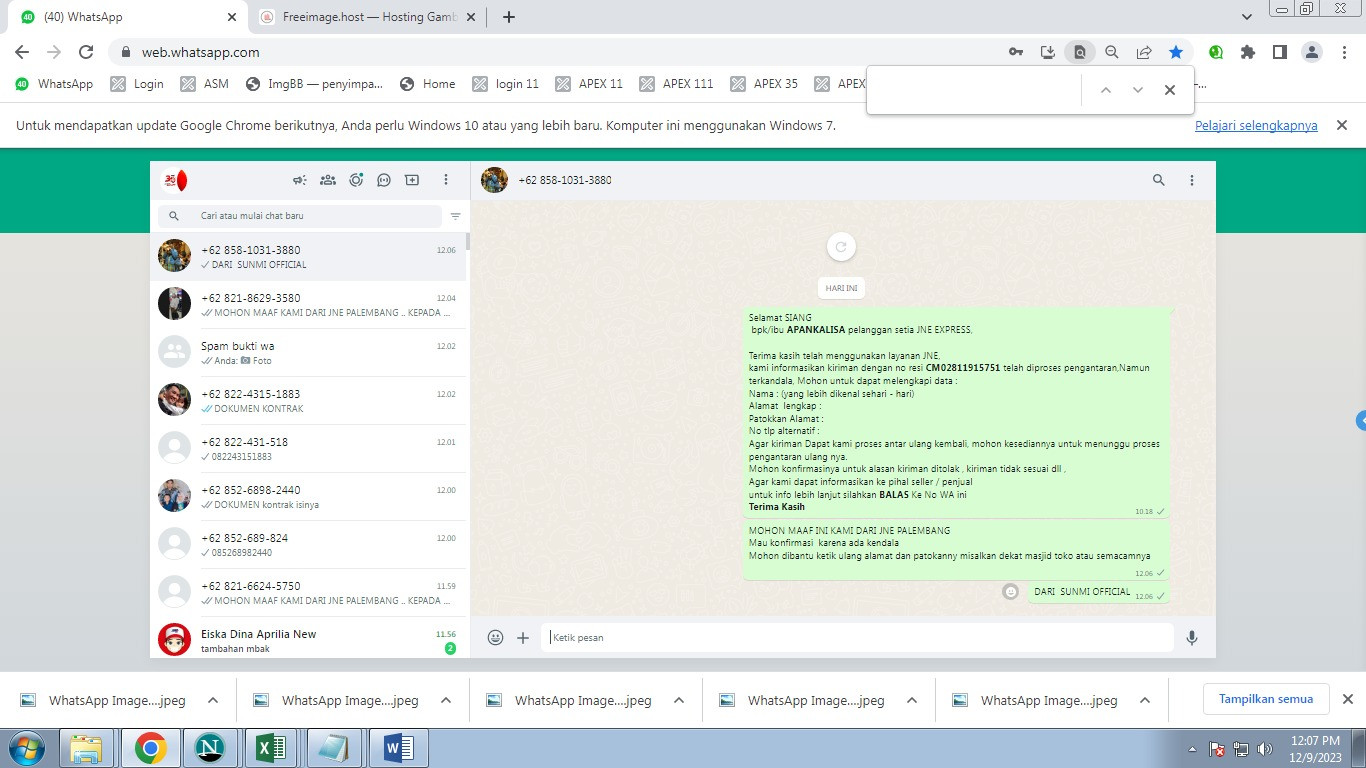This screenshot has width=1366, height=768.
Task: React to the DARI SUNMI OFFICIAL message
Action: (x=1011, y=591)
